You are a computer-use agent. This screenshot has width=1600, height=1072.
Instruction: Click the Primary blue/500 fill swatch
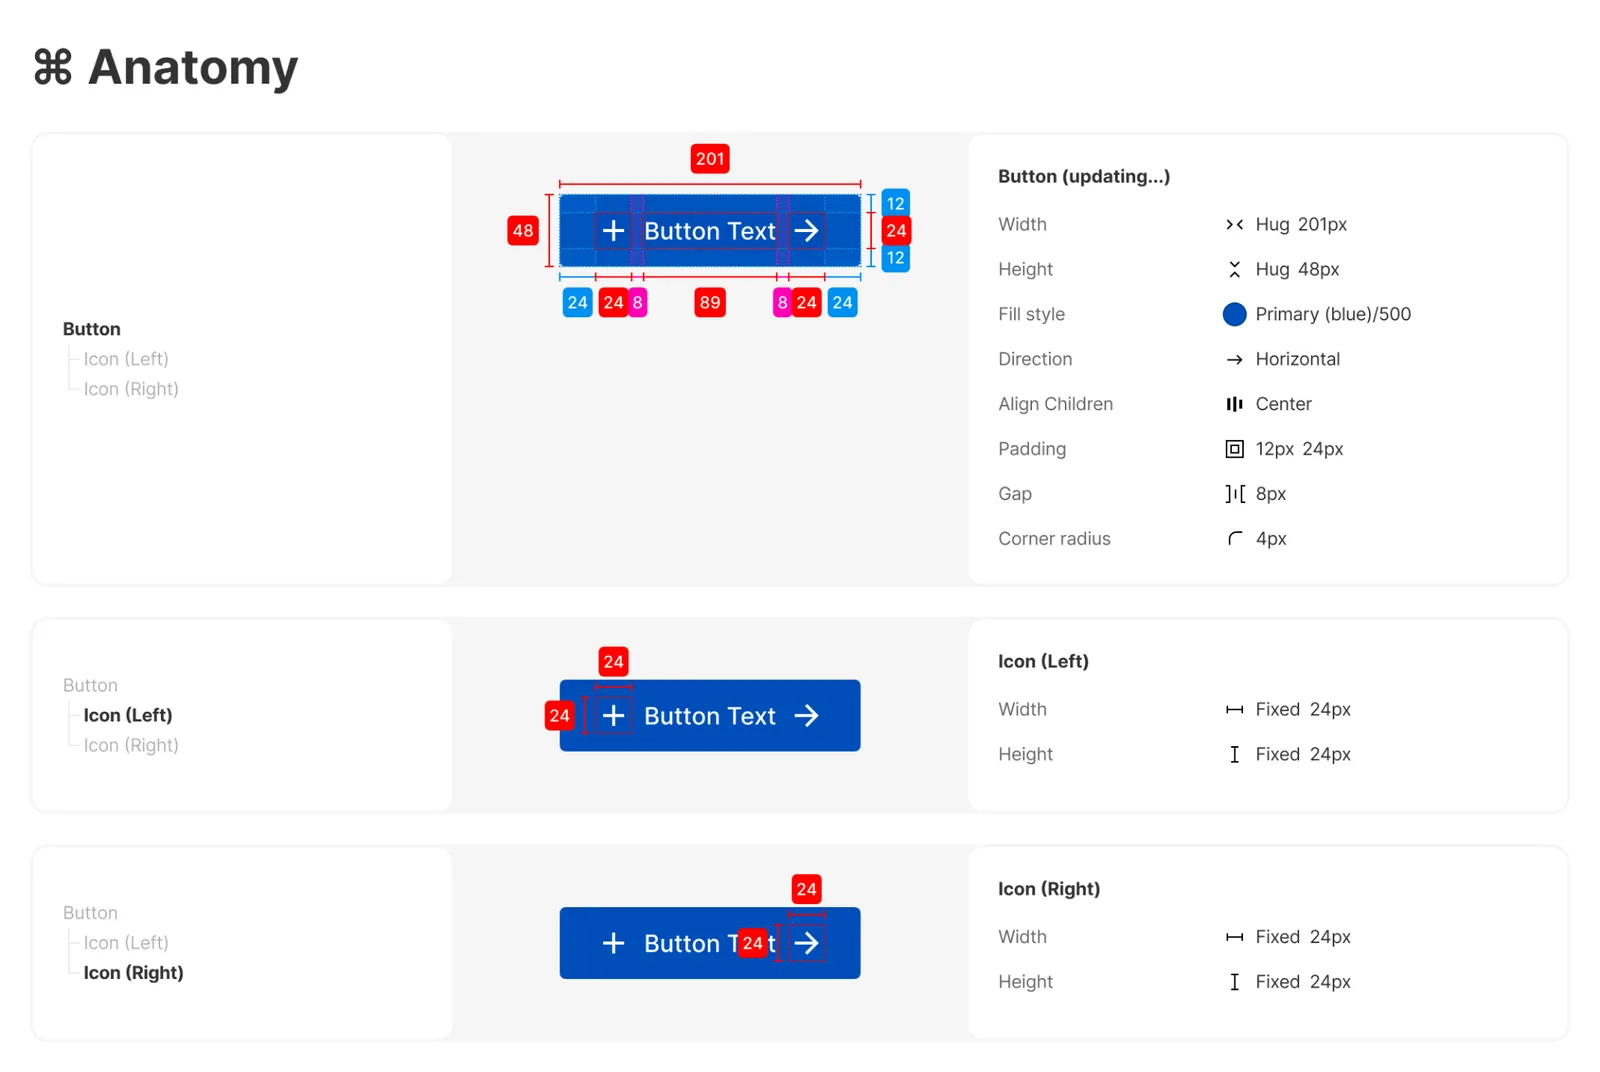click(x=1234, y=314)
